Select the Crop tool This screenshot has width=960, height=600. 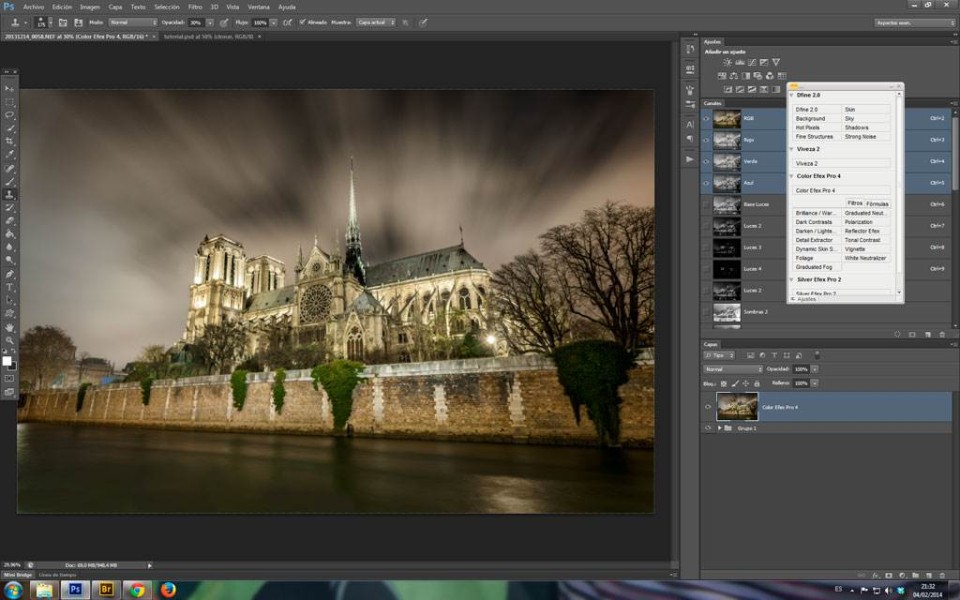(10, 141)
